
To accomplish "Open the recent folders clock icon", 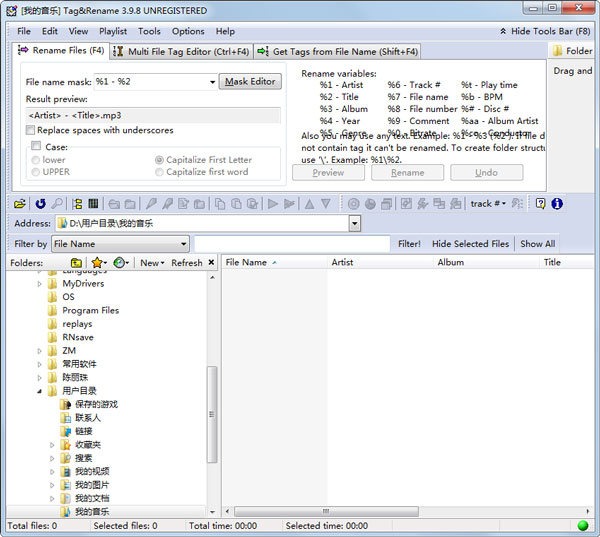I will pos(121,263).
